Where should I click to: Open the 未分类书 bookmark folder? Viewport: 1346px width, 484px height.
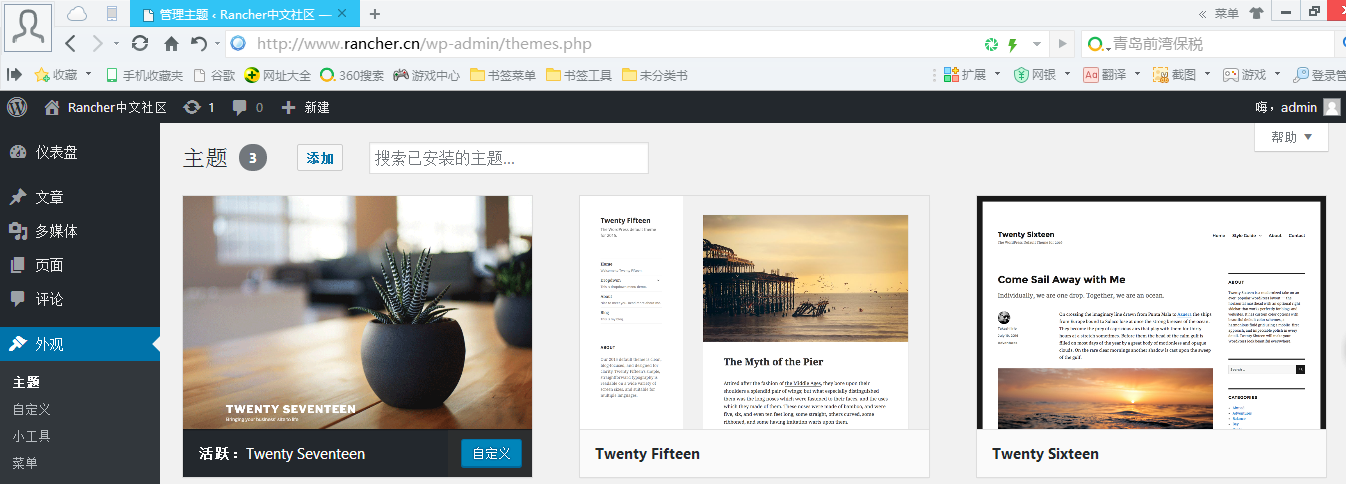655,74
